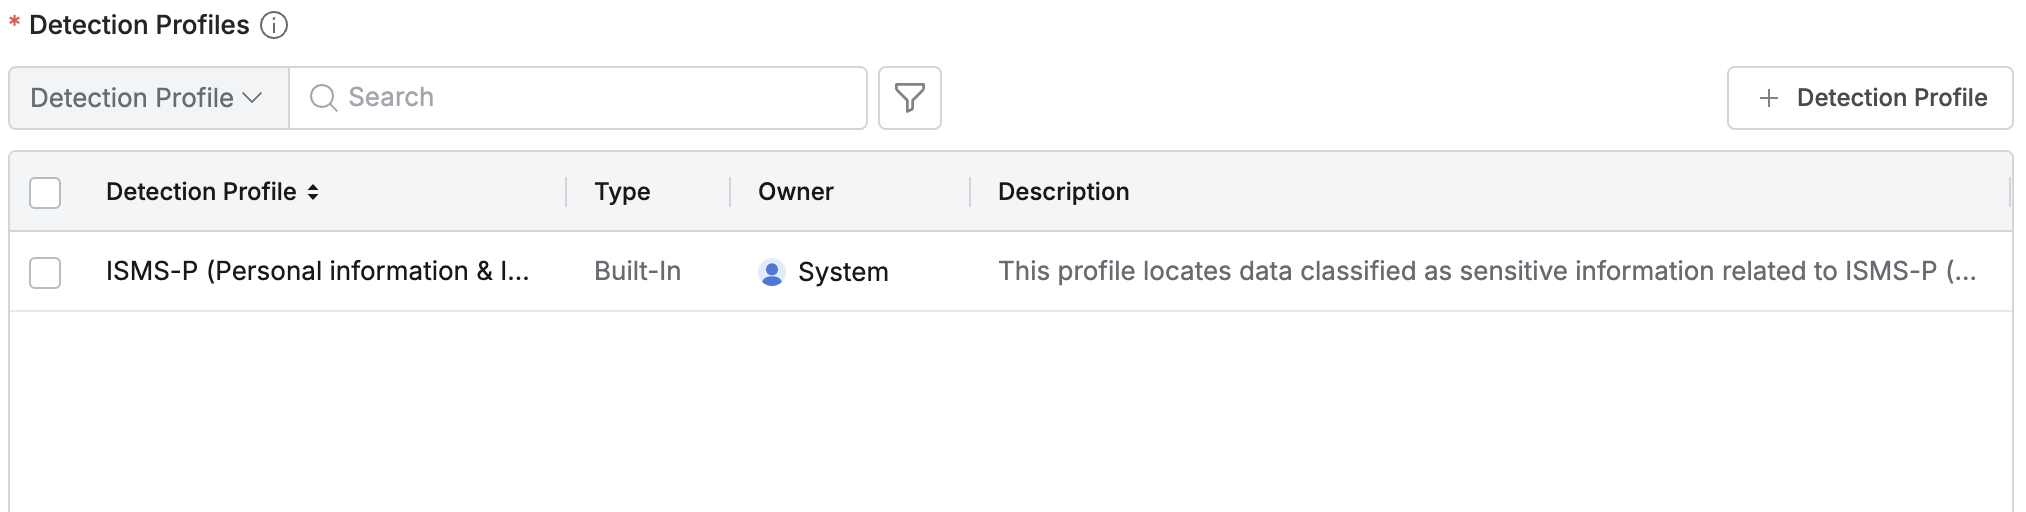The width and height of the screenshot is (2026, 512).
Task: Click the Description column header
Action: point(1063,192)
